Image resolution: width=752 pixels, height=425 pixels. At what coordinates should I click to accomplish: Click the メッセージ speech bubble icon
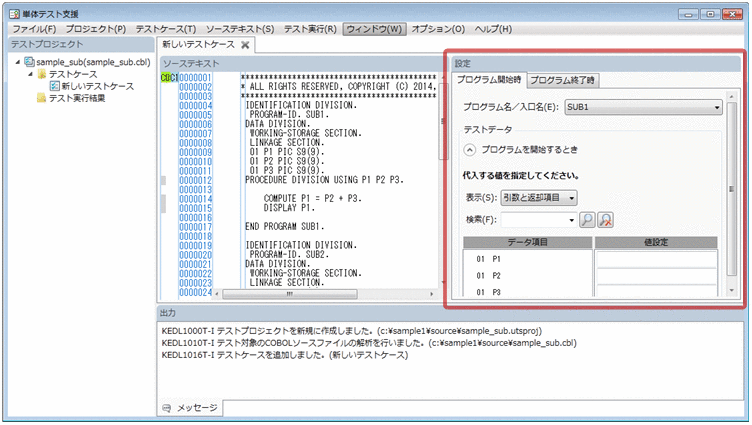[x=166, y=408]
